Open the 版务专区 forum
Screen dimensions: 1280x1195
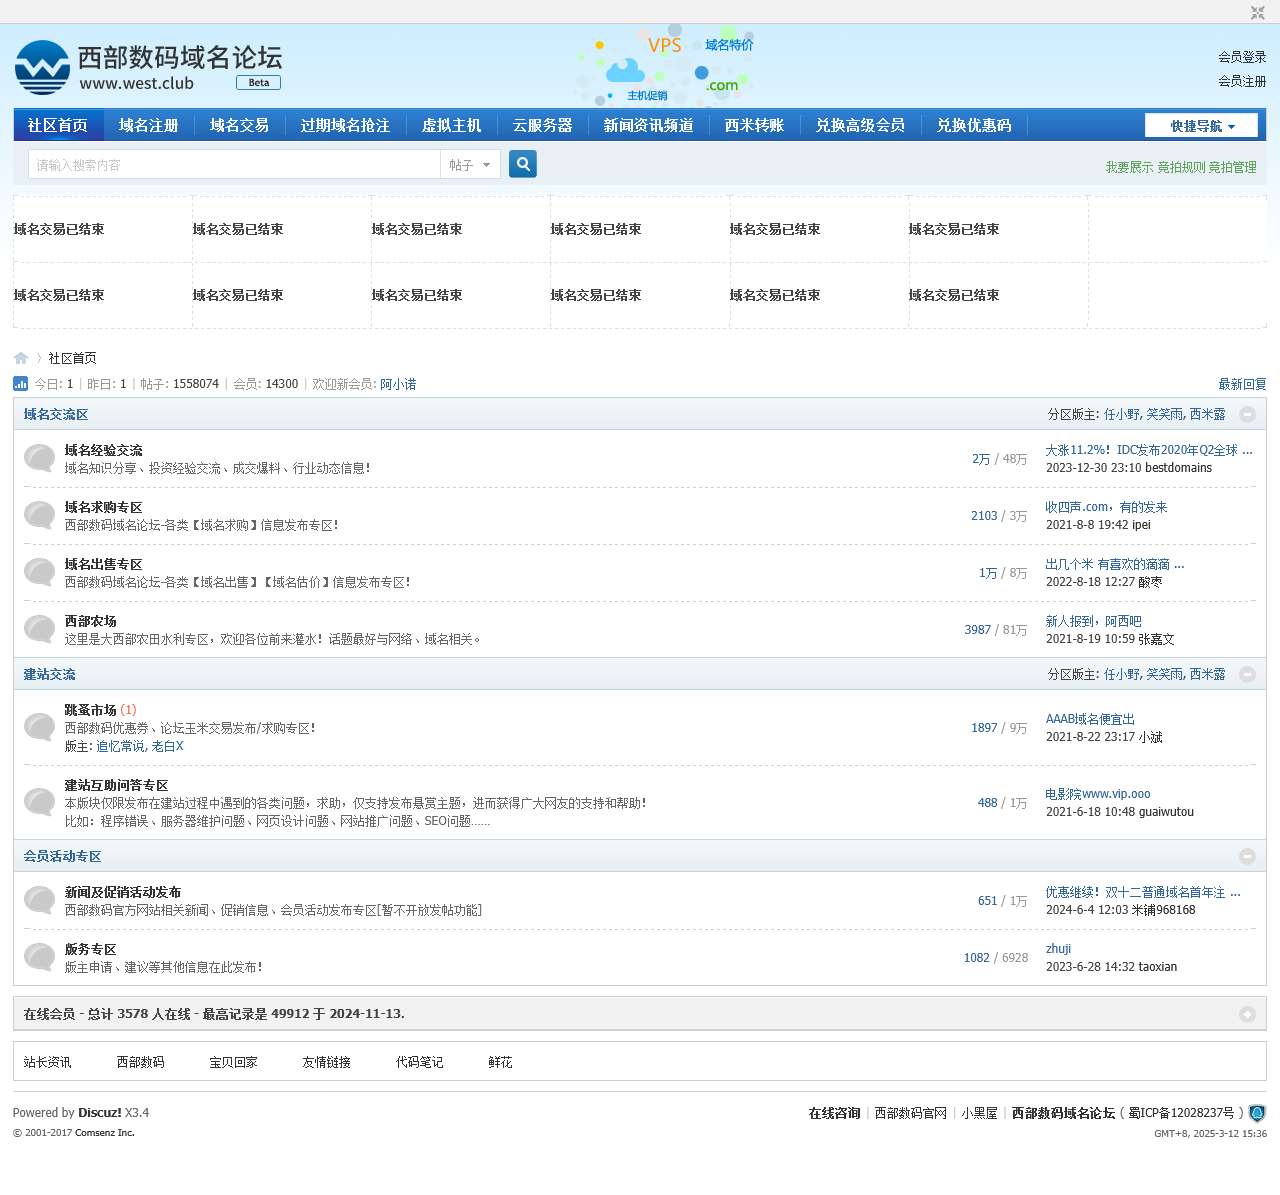[91, 949]
